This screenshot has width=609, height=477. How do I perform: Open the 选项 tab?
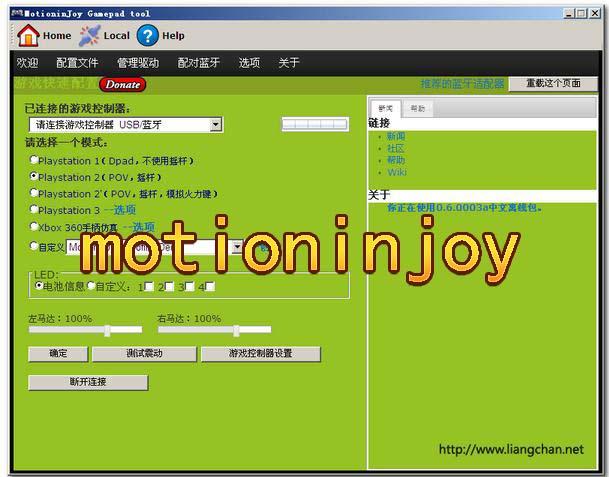pos(249,63)
